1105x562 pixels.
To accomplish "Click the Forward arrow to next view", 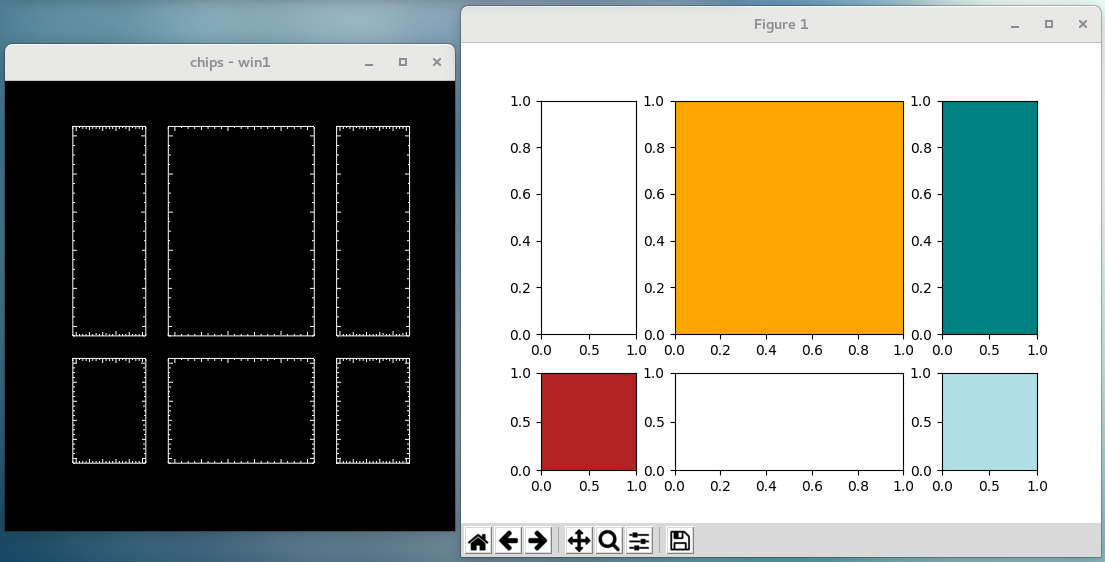I will point(537,541).
